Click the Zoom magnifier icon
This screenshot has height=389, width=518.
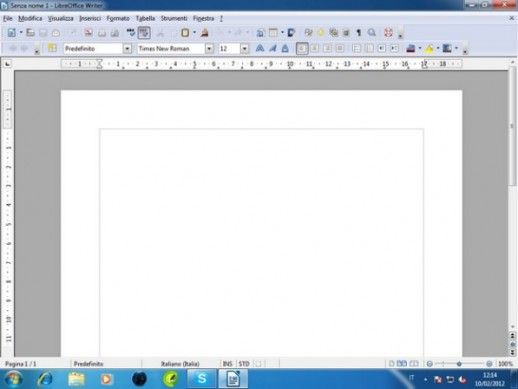[x=371, y=33]
